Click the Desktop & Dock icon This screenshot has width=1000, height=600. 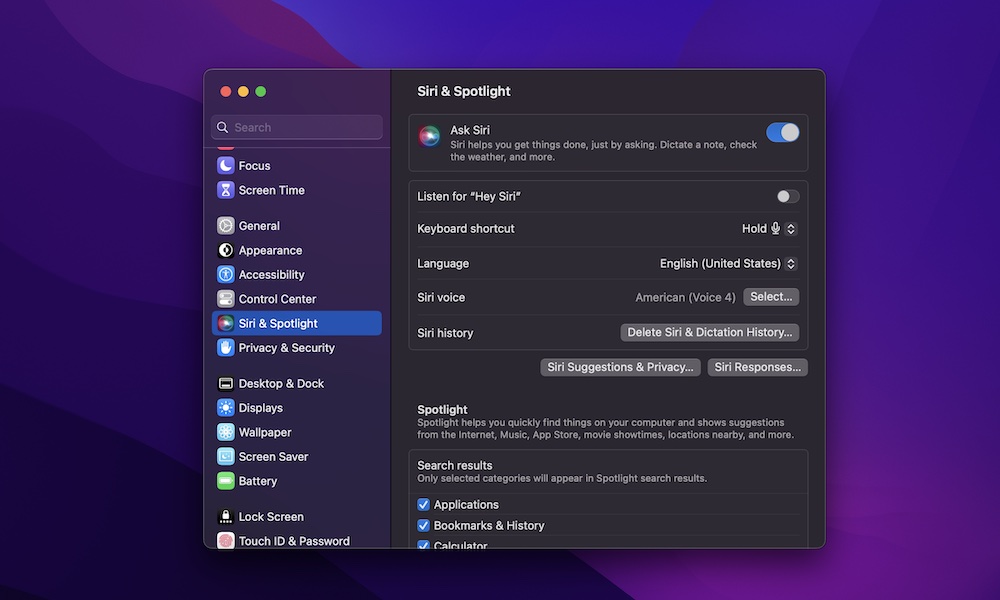click(225, 383)
